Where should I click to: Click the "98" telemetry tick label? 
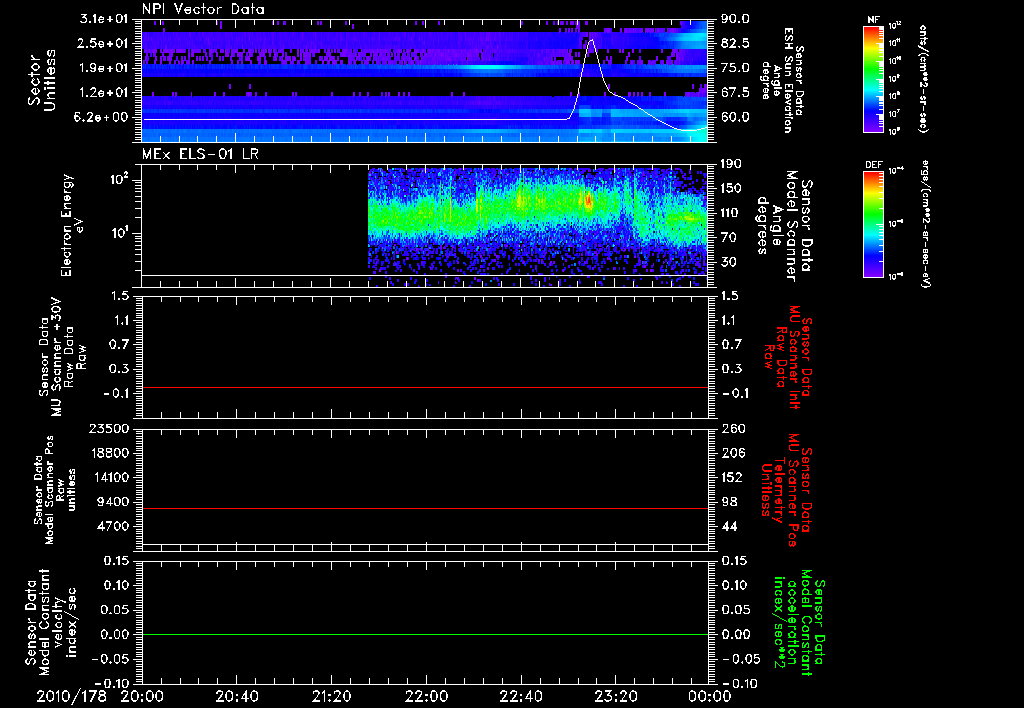pyautogui.click(x=729, y=502)
